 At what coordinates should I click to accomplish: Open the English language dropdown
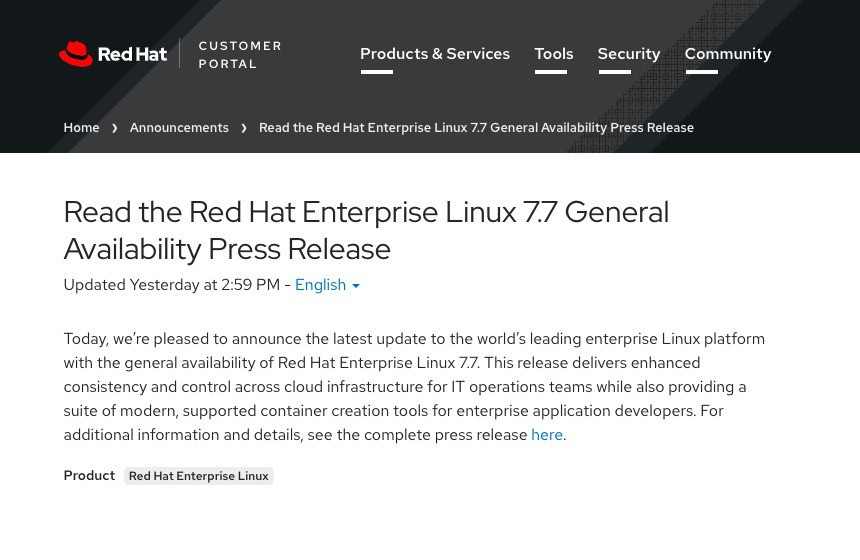[x=321, y=285]
